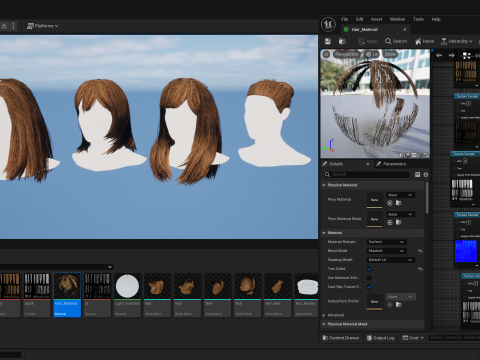Click the browse-to-asset icon next to save
The height and width of the screenshot is (360, 480).
pos(342,41)
